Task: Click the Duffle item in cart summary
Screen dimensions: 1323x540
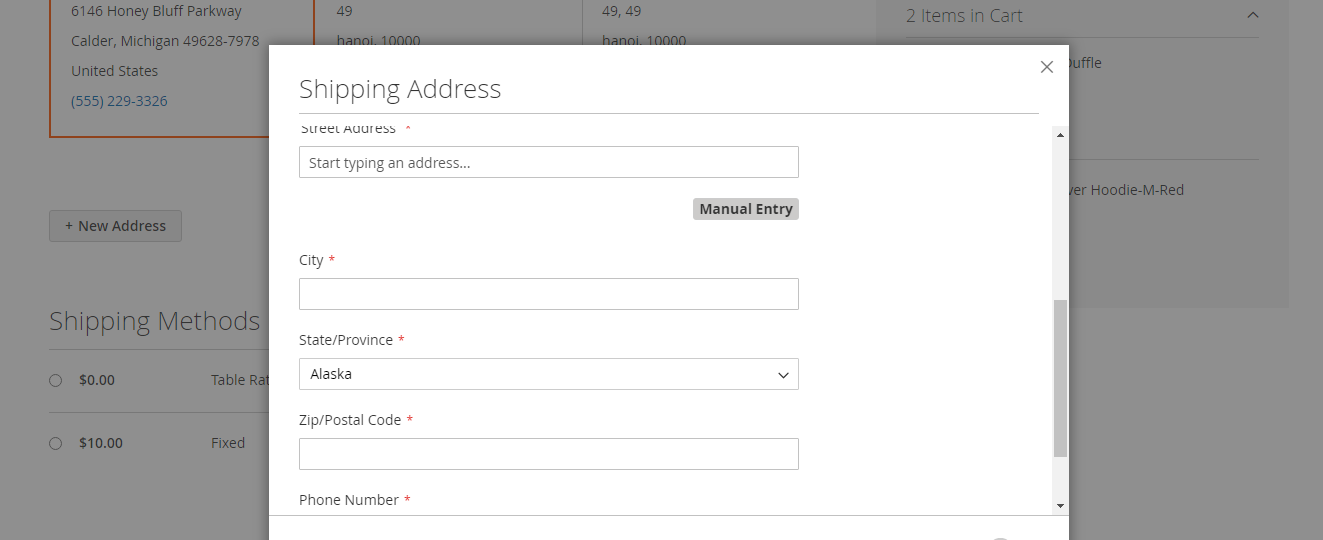Action: [x=1084, y=63]
